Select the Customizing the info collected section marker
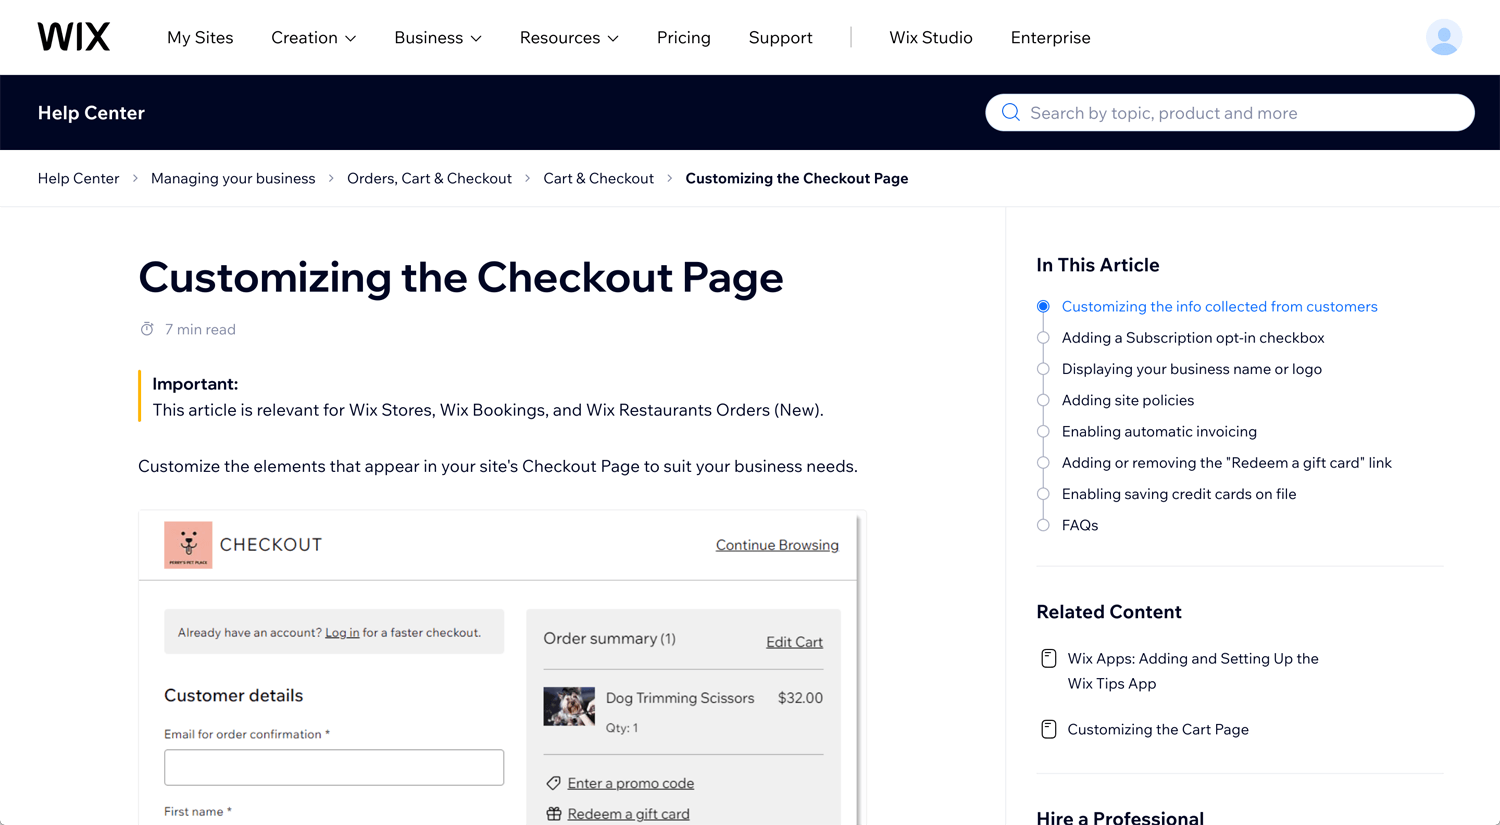1500x825 pixels. [x=1043, y=307]
